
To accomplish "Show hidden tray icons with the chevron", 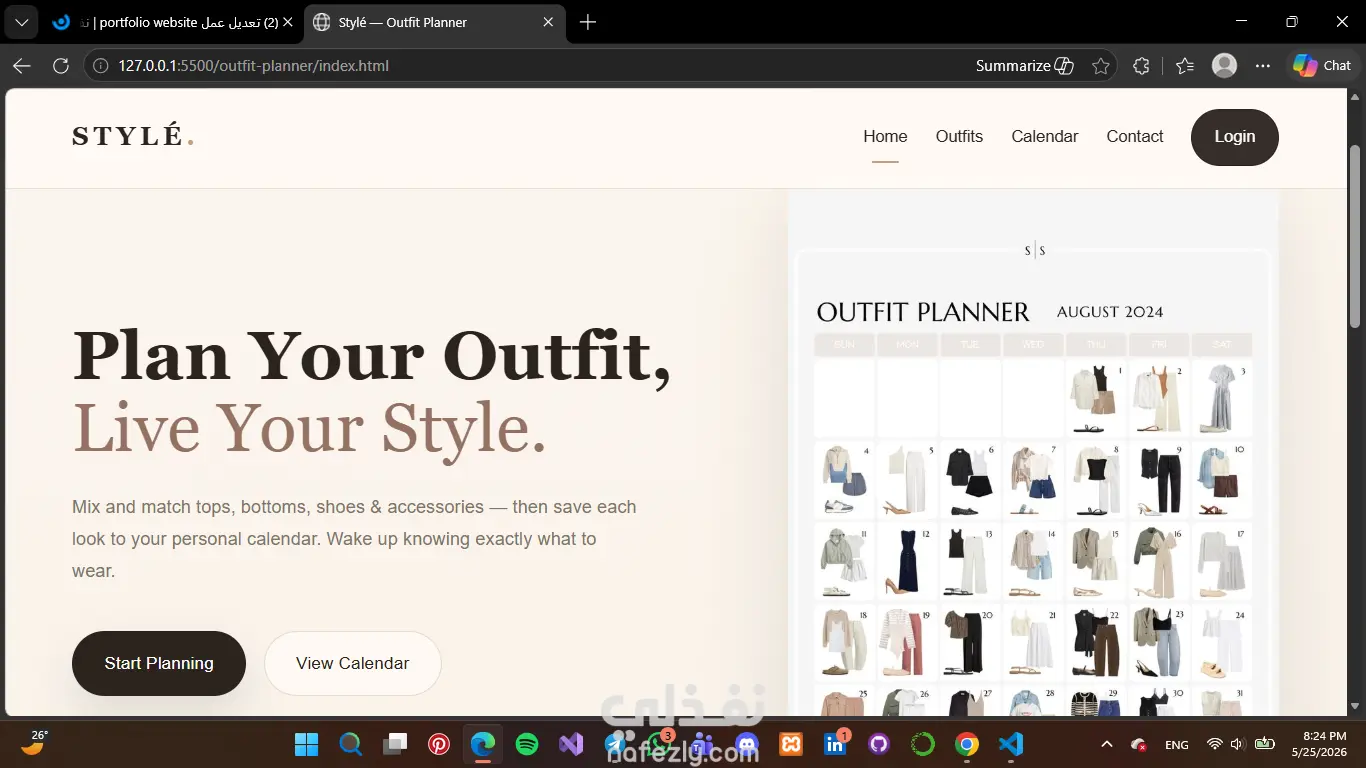I will pos(1107,744).
